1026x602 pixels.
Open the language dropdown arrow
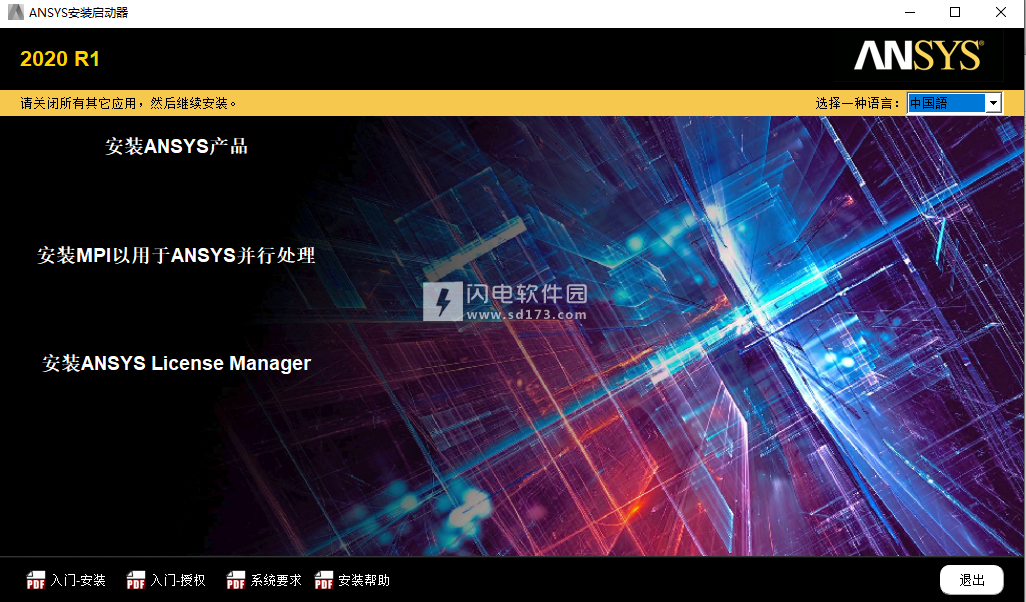(993, 103)
